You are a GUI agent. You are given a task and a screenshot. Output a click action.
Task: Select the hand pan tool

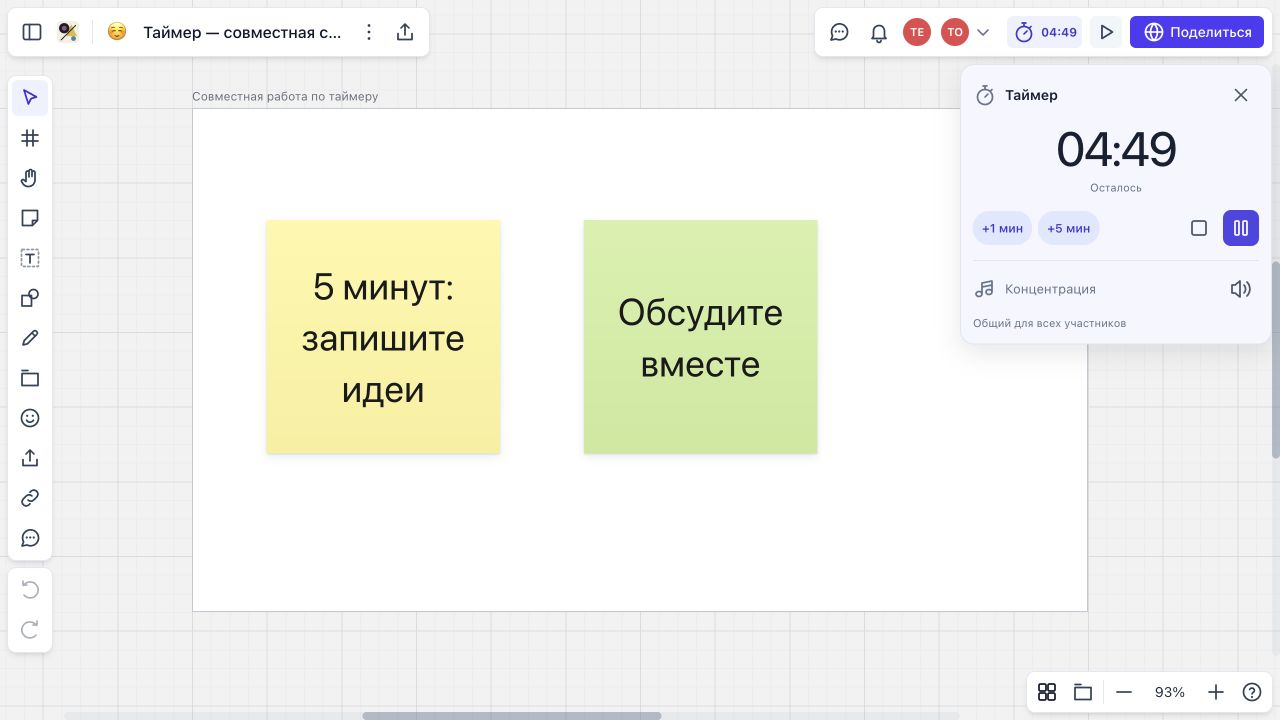coord(30,178)
